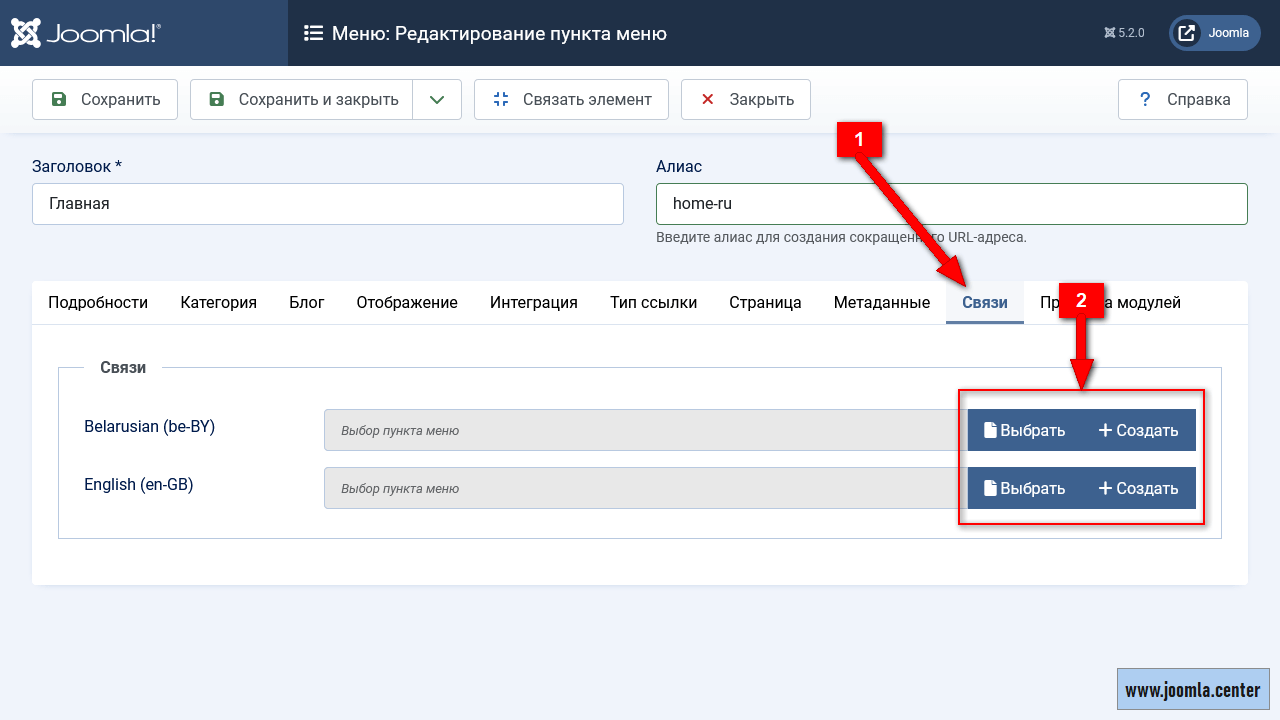Open the Категория tab
Image resolution: width=1280 pixels, height=720 pixels.
click(x=218, y=302)
